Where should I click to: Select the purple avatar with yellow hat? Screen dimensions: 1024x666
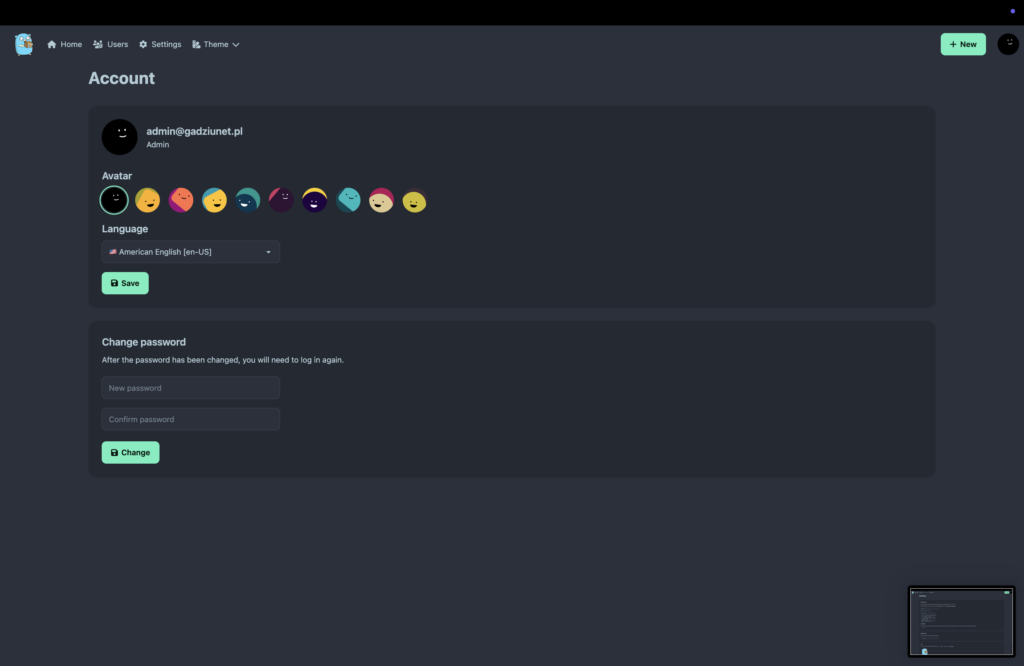coord(314,200)
